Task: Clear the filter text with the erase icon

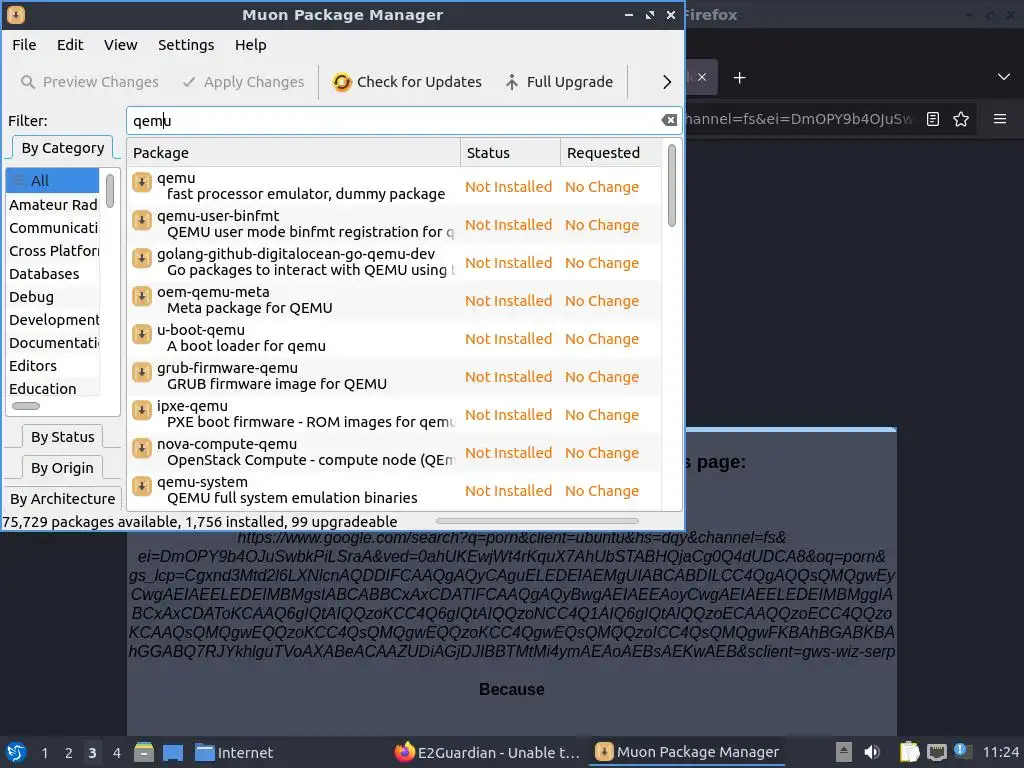Action: (x=669, y=120)
